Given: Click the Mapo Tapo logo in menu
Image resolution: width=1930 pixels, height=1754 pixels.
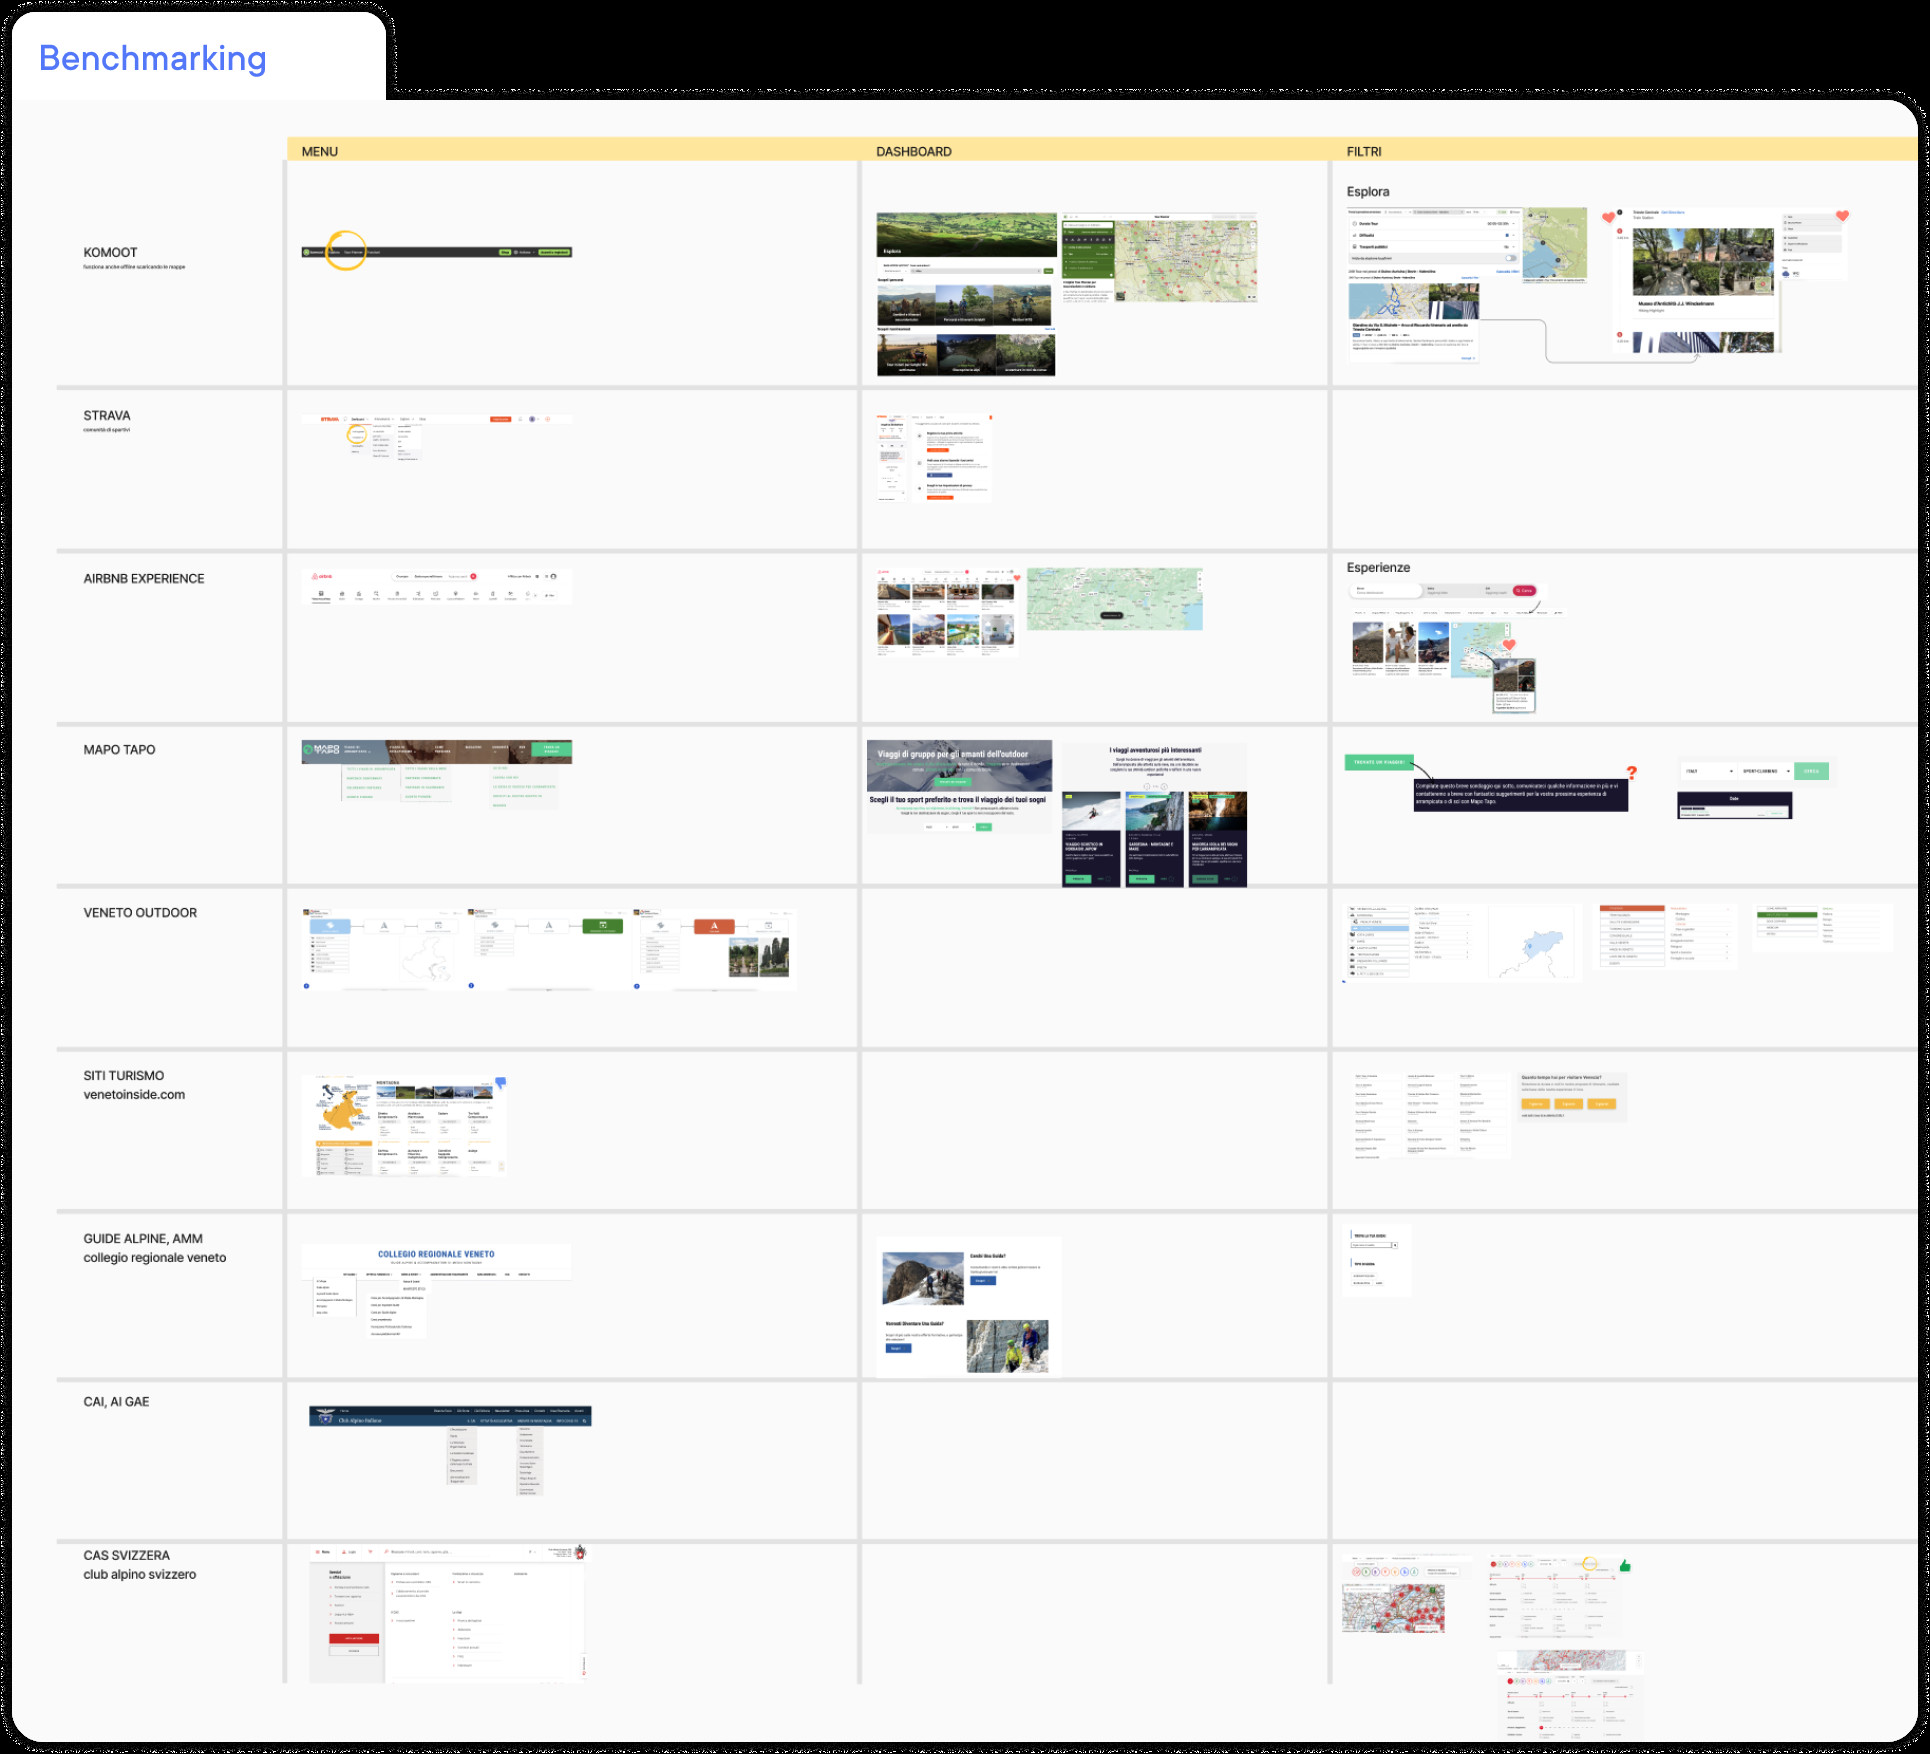Looking at the screenshot, I should 323,748.
